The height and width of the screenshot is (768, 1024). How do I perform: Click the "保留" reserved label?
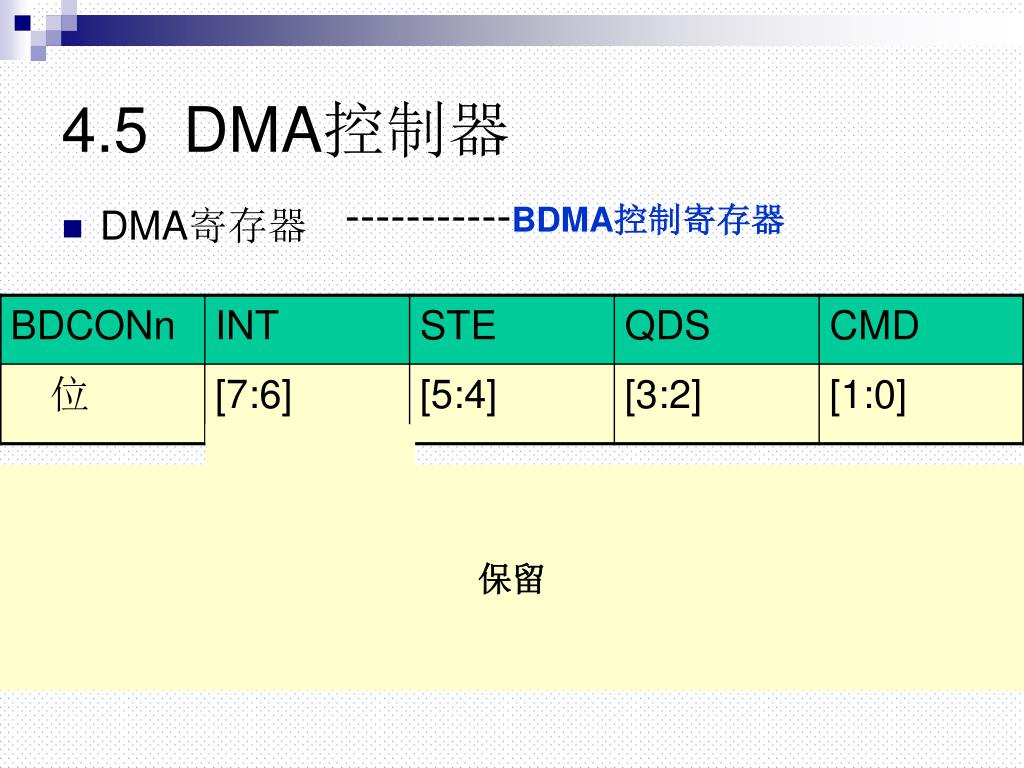pyautogui.click(x=511, y=579)
